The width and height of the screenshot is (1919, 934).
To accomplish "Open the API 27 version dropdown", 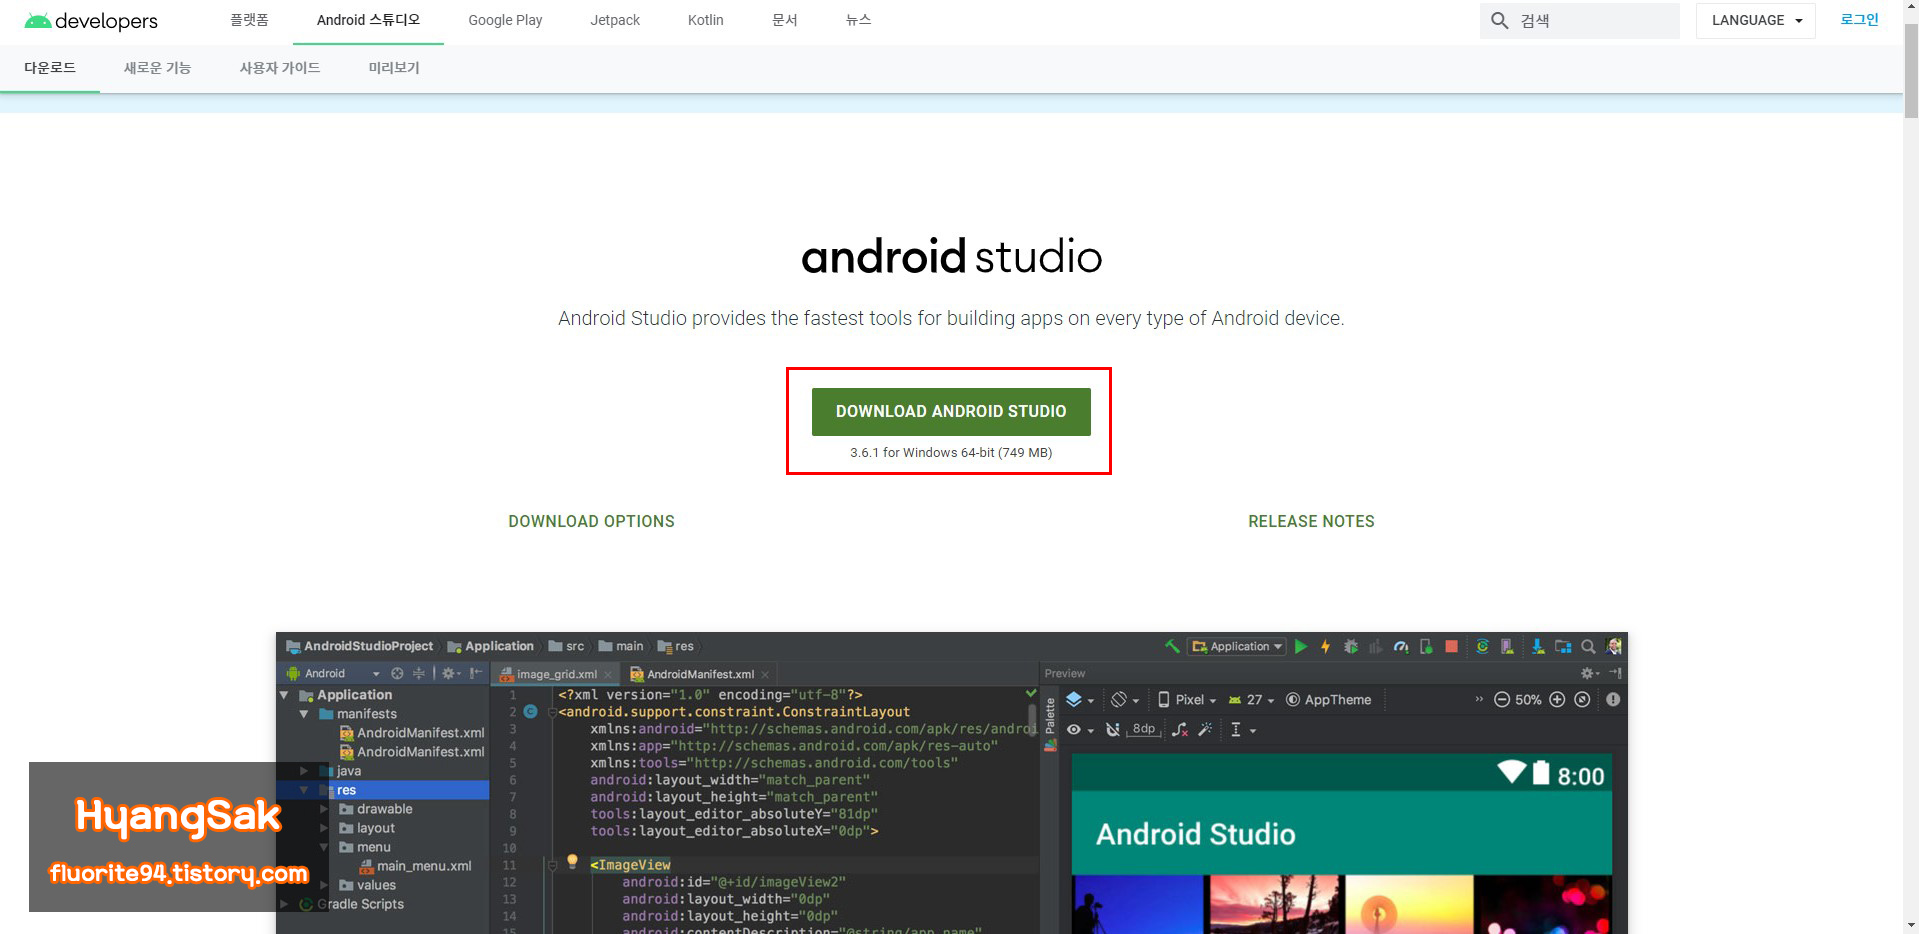I will click(x=1251, y=700).
